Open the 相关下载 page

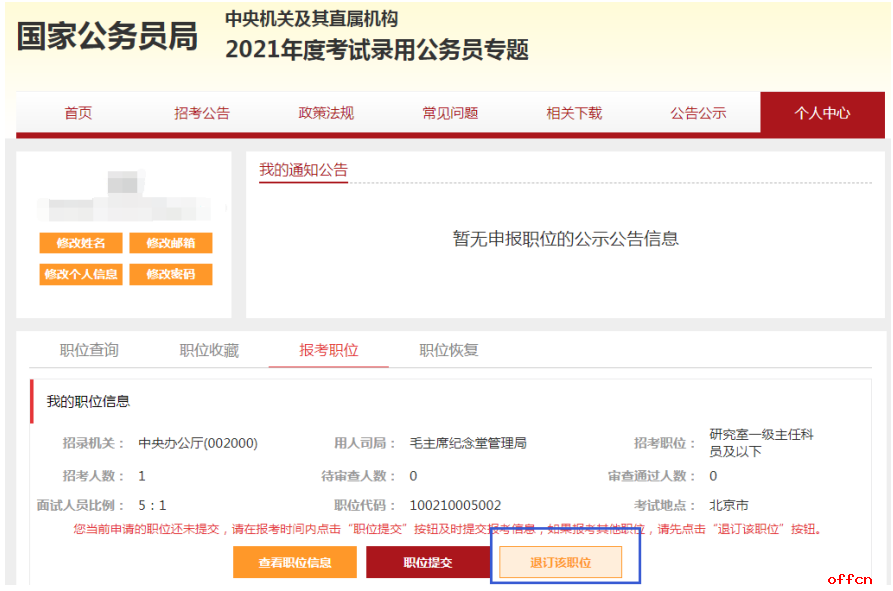pos(574,113)
